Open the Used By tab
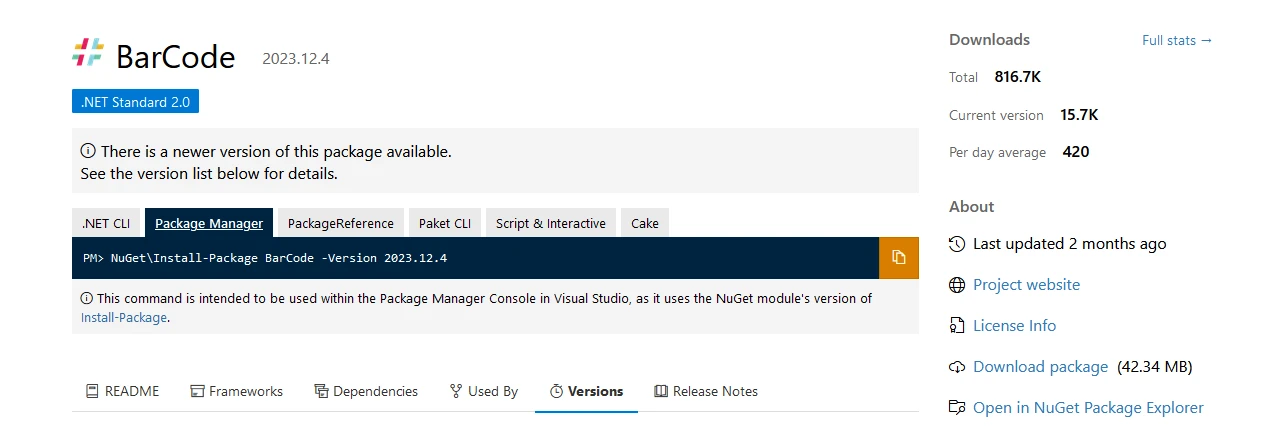The image size is (1287, 433). click(x=484, y=391)
